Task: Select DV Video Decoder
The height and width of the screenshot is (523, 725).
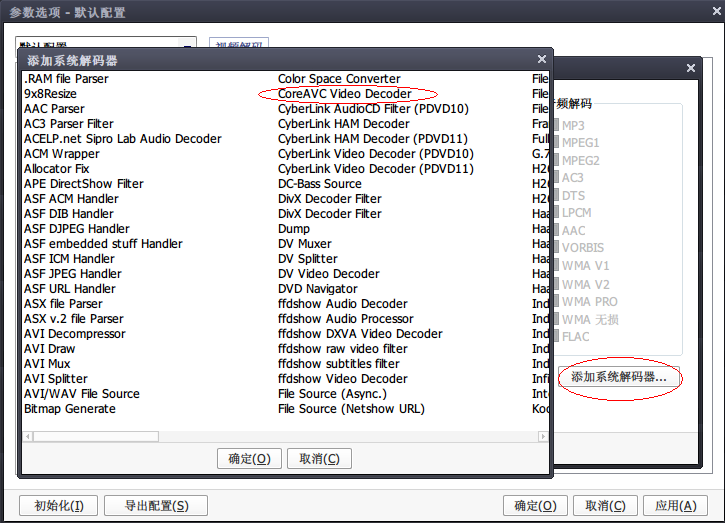Action: tap(329, 274)
